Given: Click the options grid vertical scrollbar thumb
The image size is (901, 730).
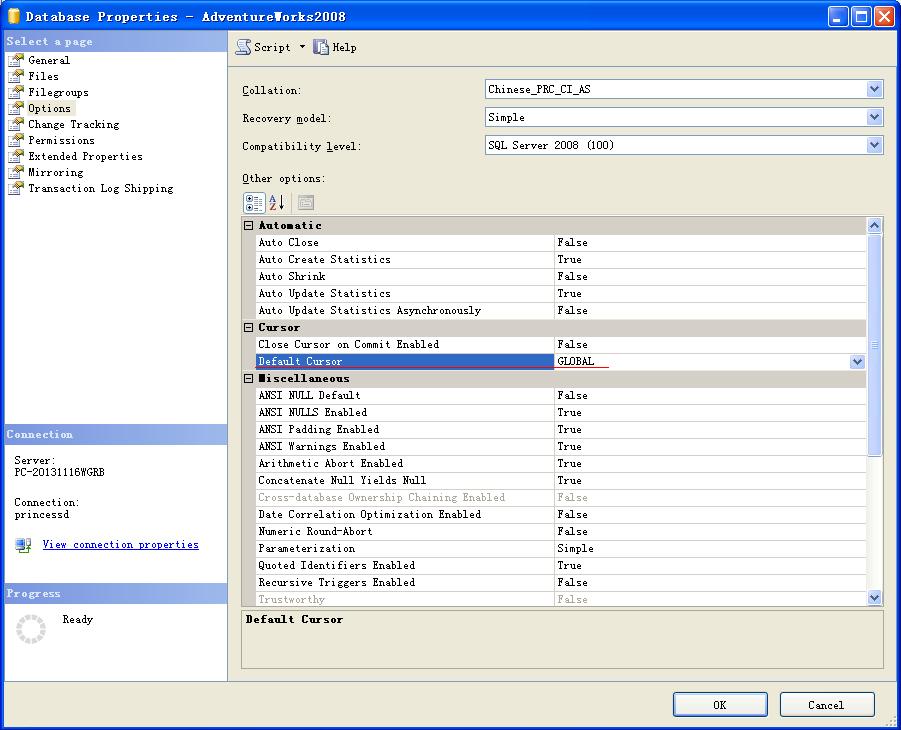Looking at the screenshot, I should 874,345.
